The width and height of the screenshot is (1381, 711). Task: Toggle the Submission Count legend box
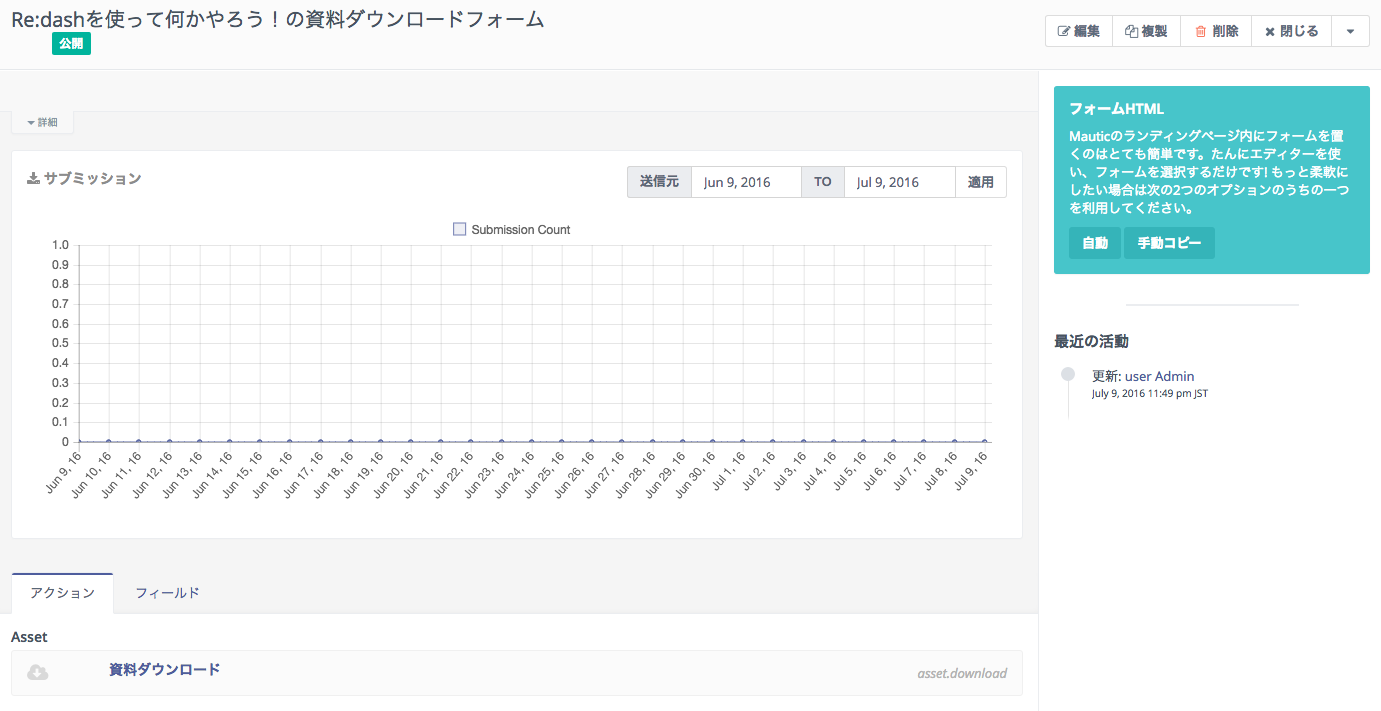[460, 229]
